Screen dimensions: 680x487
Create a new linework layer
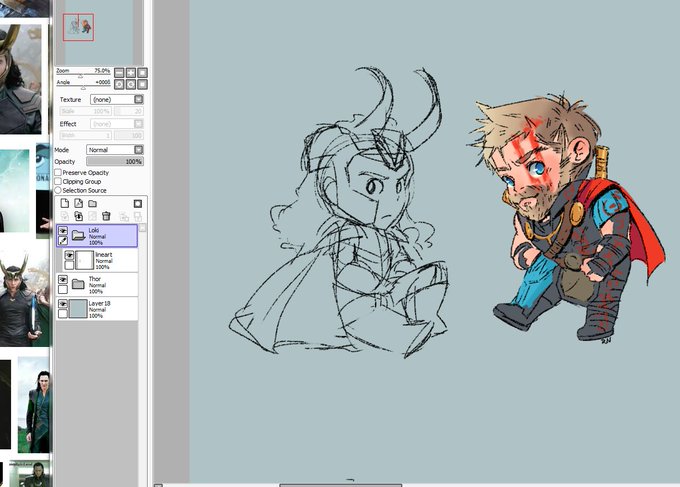pos(78,203)
